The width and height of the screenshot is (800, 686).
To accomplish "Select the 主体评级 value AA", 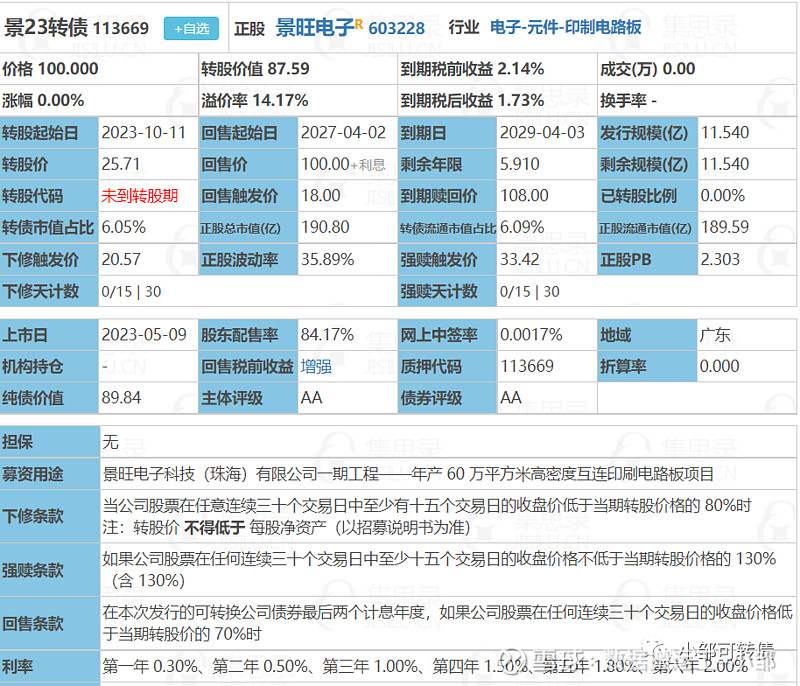I will pos(311,398).
